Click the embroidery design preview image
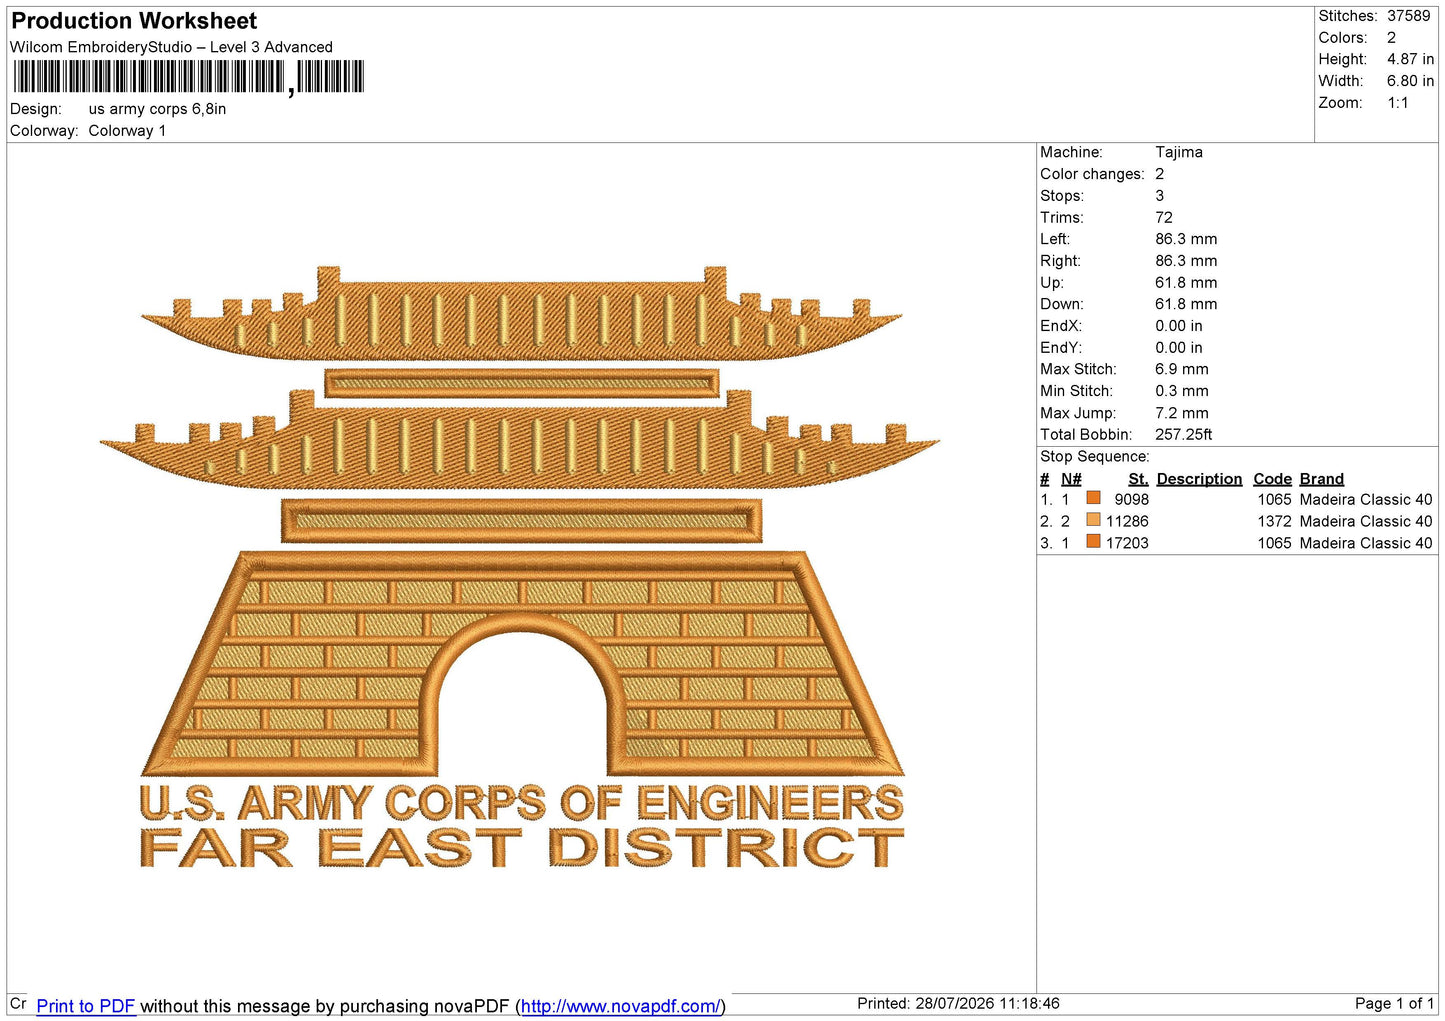The image size is (1445, 1021). [x=521, y=566]
